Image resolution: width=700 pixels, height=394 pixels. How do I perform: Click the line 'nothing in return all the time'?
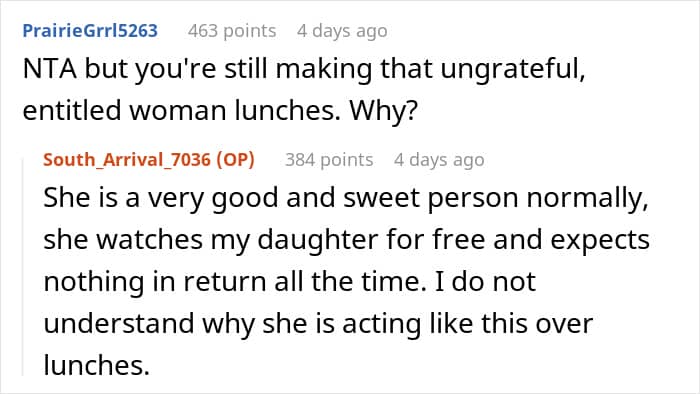click(290, 282)
